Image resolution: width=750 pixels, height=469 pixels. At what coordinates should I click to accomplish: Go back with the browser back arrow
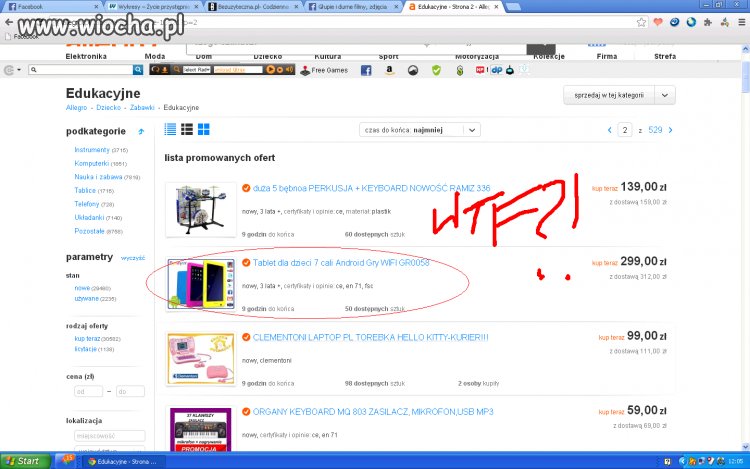[9, 22]
